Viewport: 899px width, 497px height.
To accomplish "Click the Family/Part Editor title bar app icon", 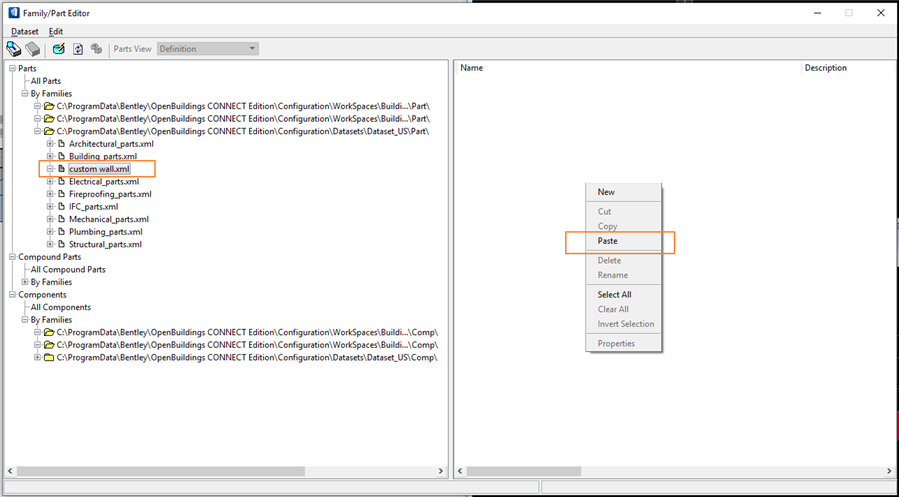I will pyautogui.click(x=13, y=13).
